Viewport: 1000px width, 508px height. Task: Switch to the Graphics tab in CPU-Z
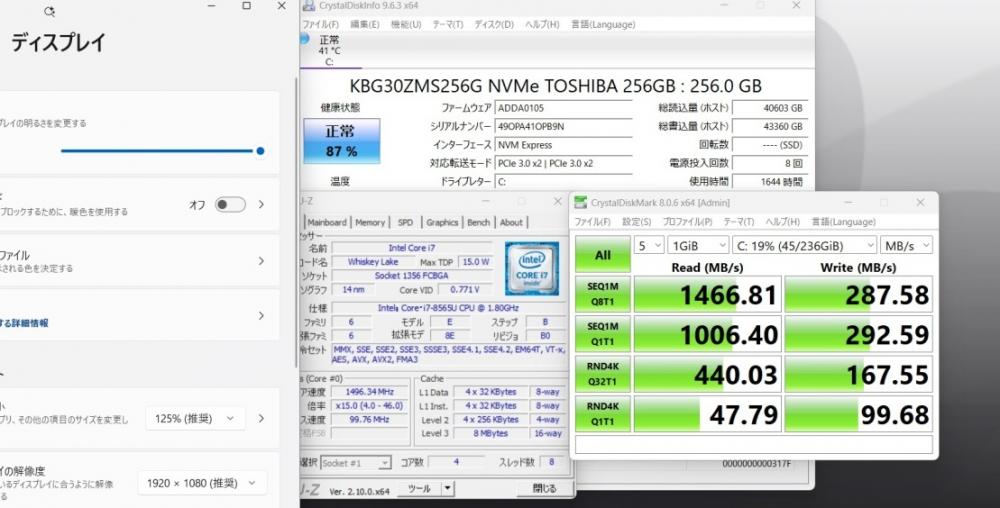[442, 222]
